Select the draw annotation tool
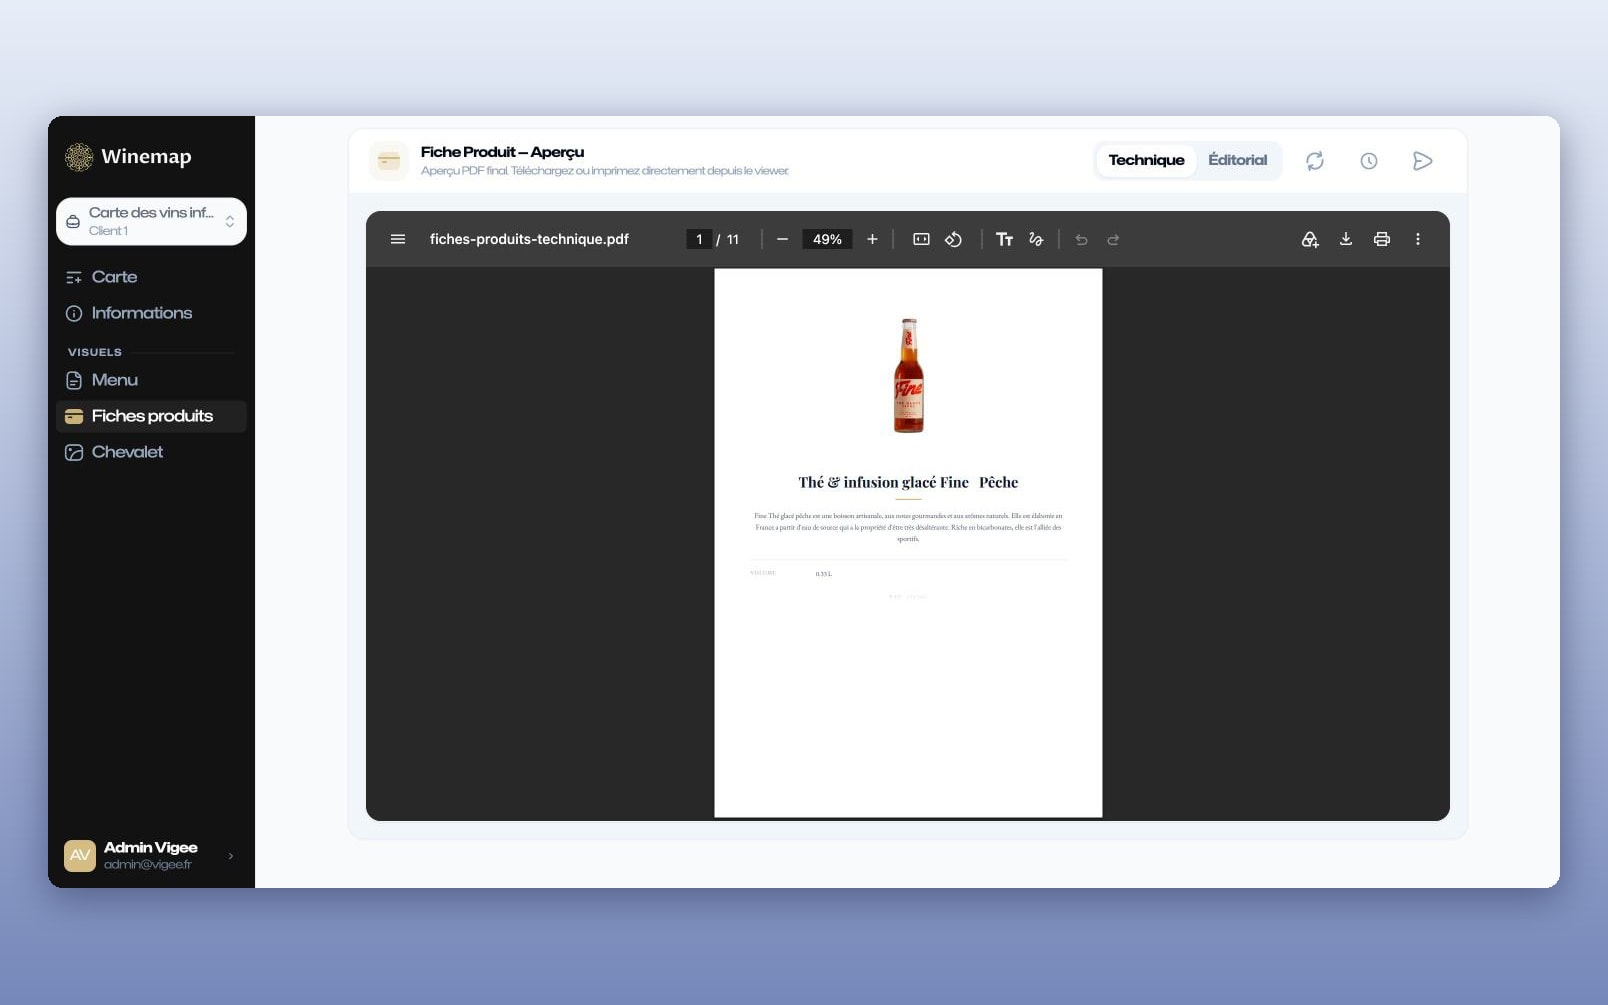This screenshot has width=1608, height=1005. (1036, 239)
